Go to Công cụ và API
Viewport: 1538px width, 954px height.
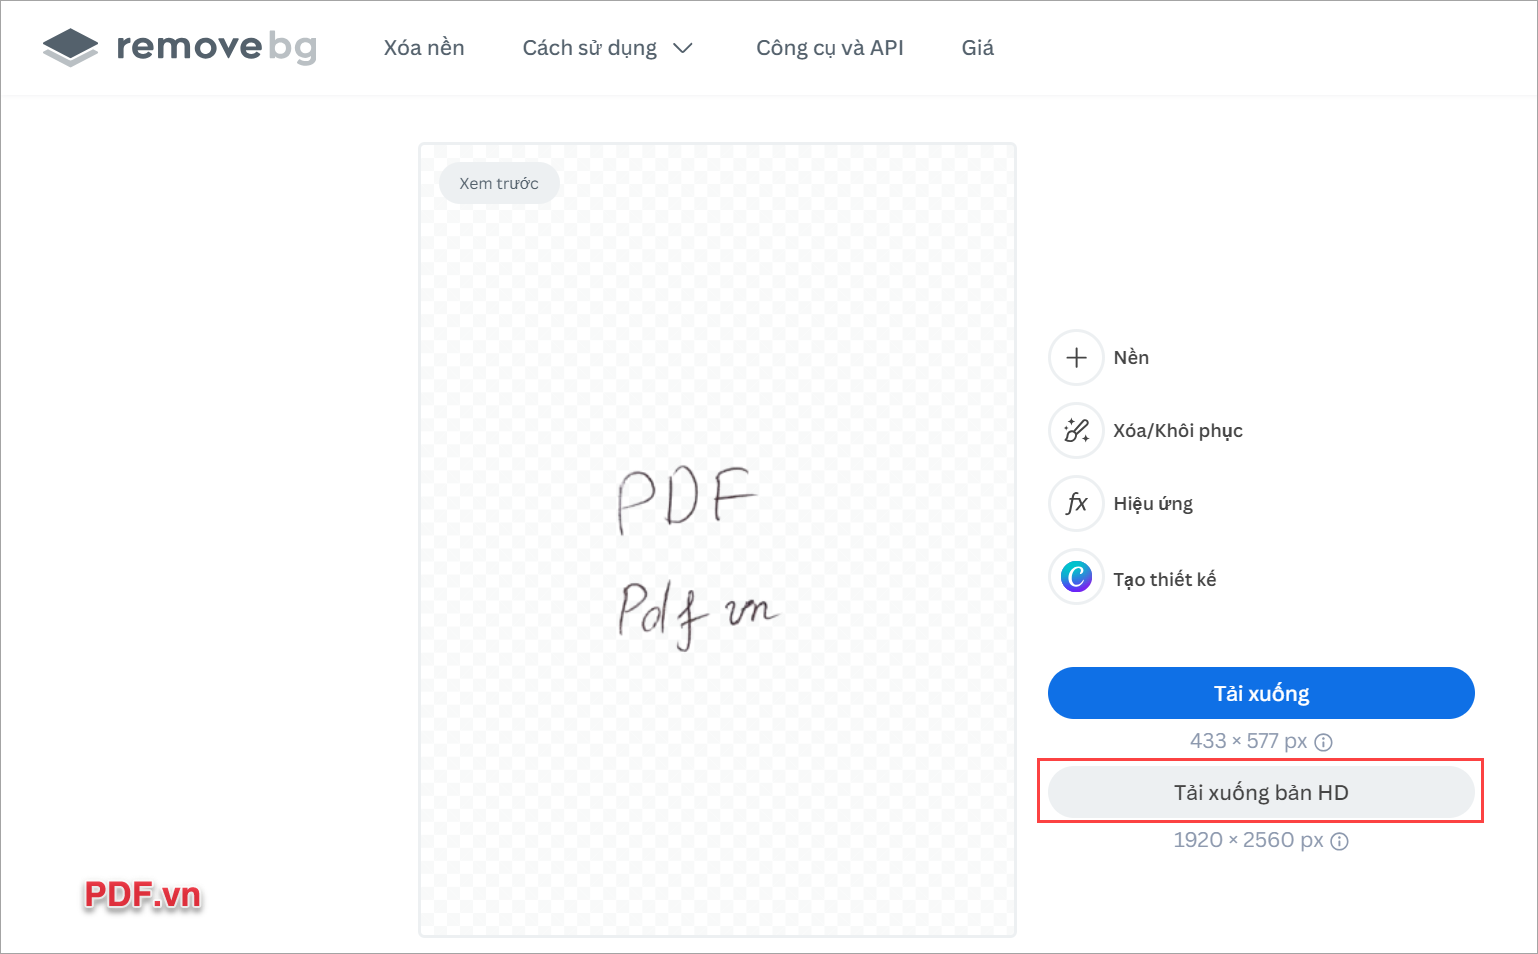830,48
